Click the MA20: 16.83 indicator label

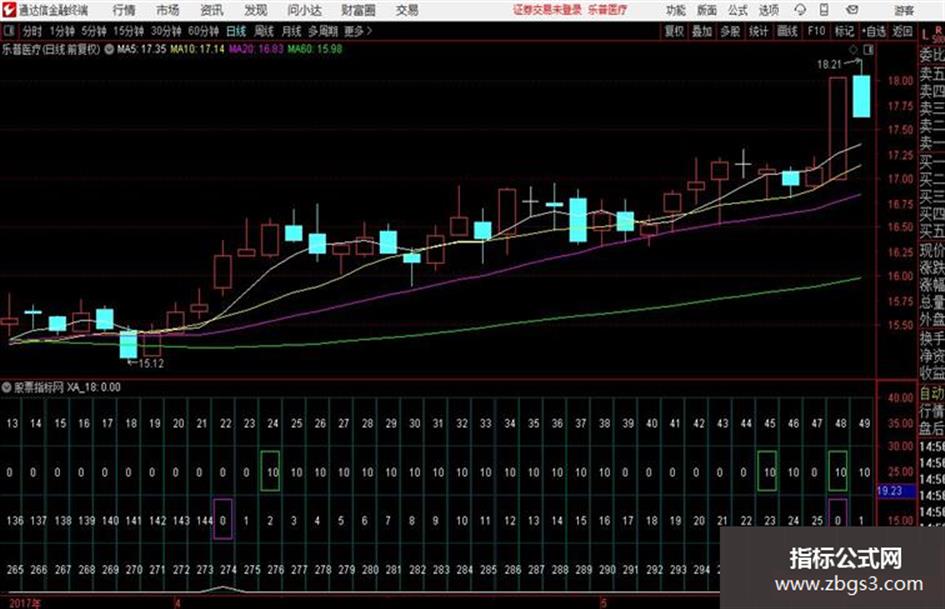click(x=256, y=49)
